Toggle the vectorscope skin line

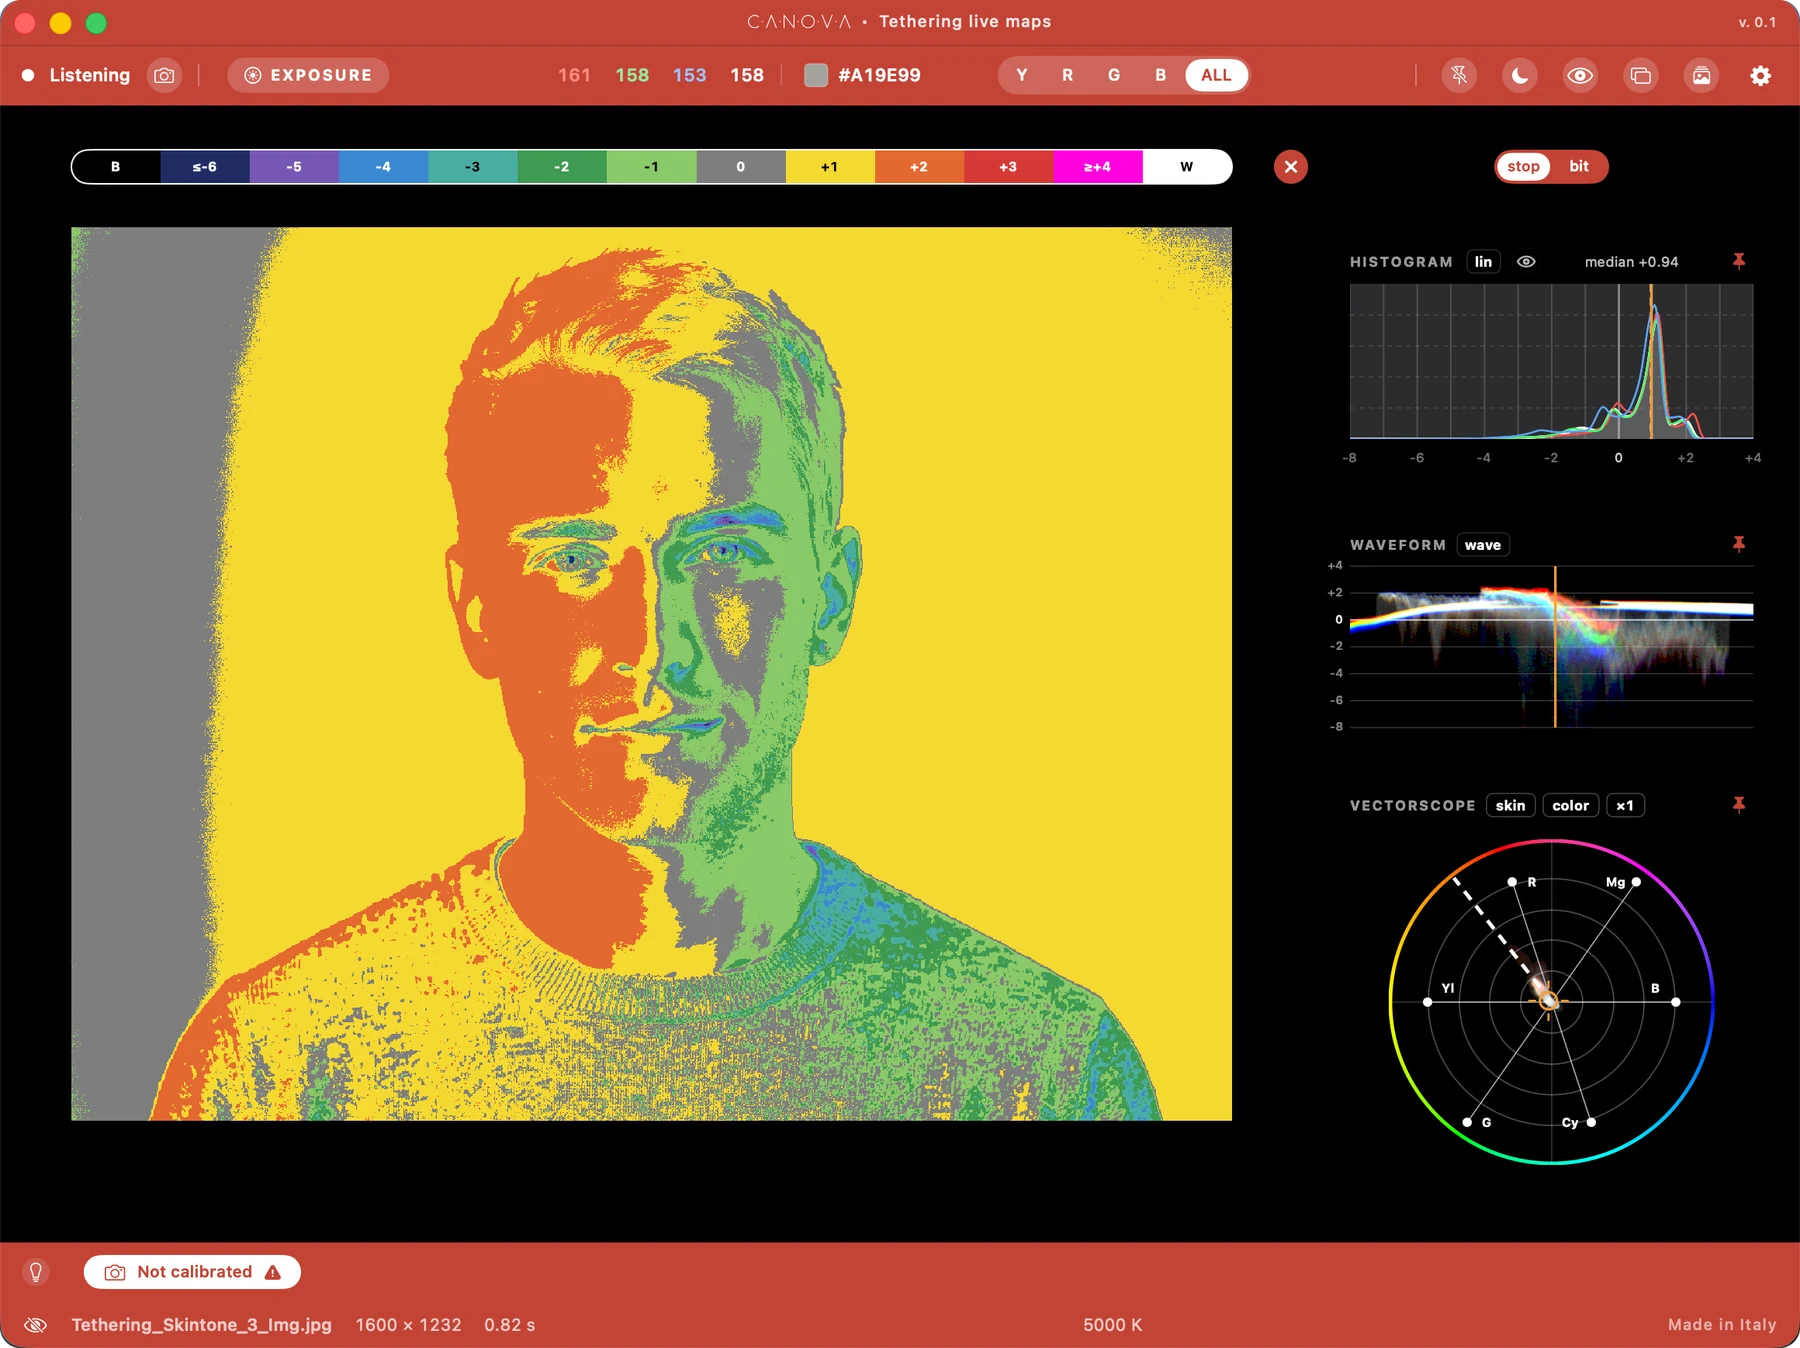[1510, 806]
